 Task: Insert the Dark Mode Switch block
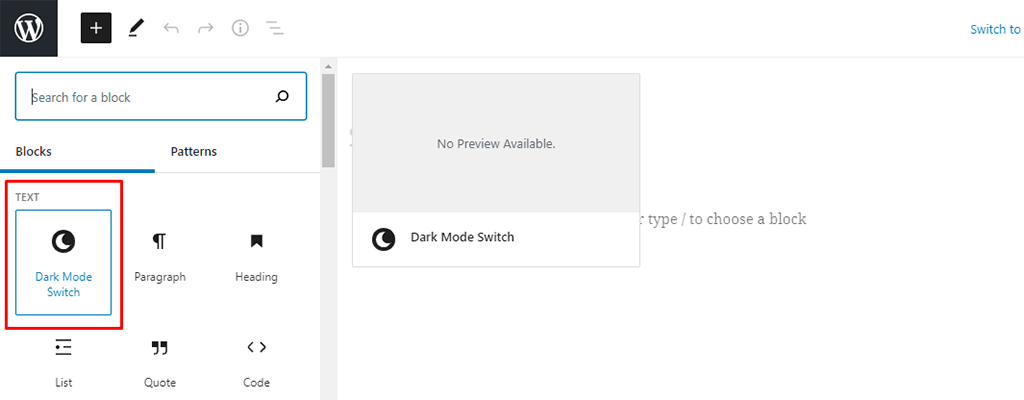pyautogui.click(x=64, y=262)
